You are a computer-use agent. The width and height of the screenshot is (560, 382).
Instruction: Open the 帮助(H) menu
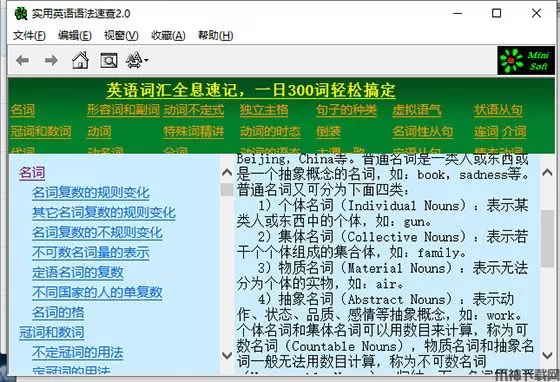tap(215, 35)
